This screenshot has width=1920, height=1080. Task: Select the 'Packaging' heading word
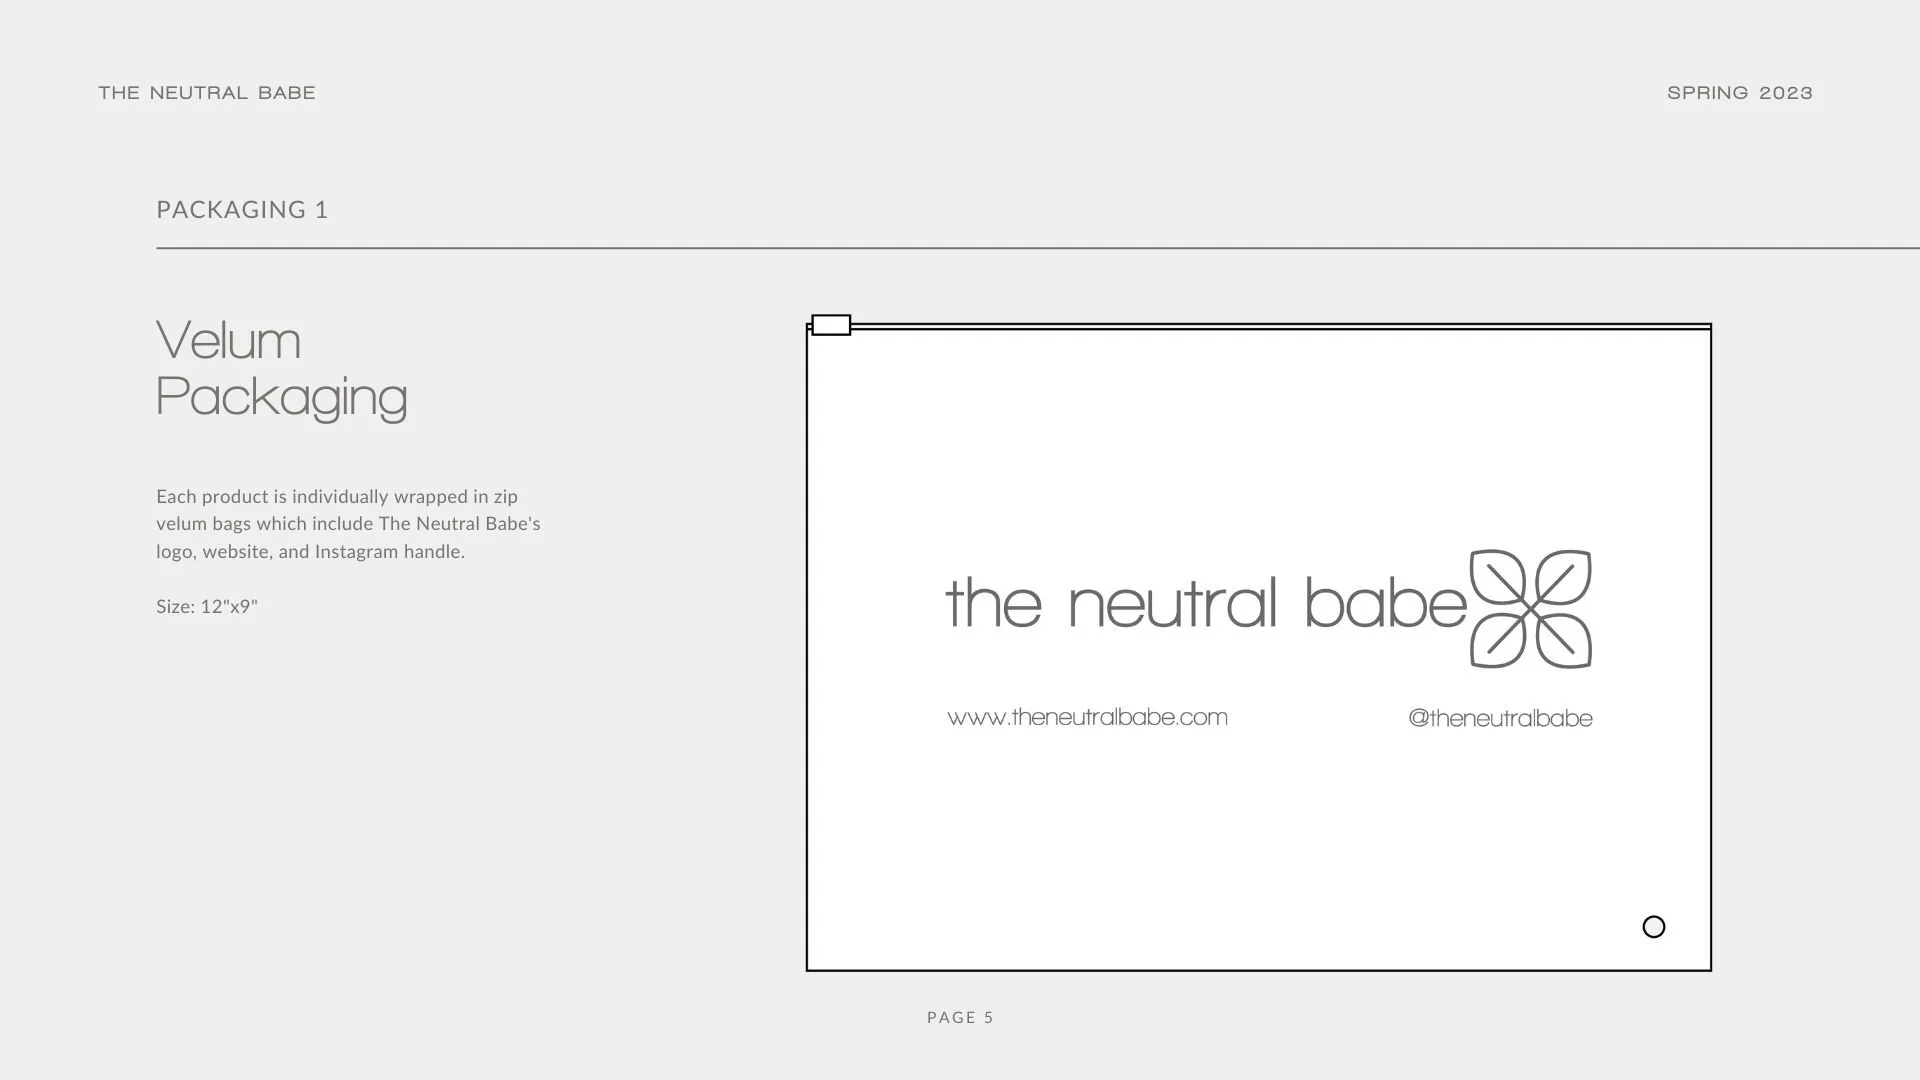pos(281,397)
